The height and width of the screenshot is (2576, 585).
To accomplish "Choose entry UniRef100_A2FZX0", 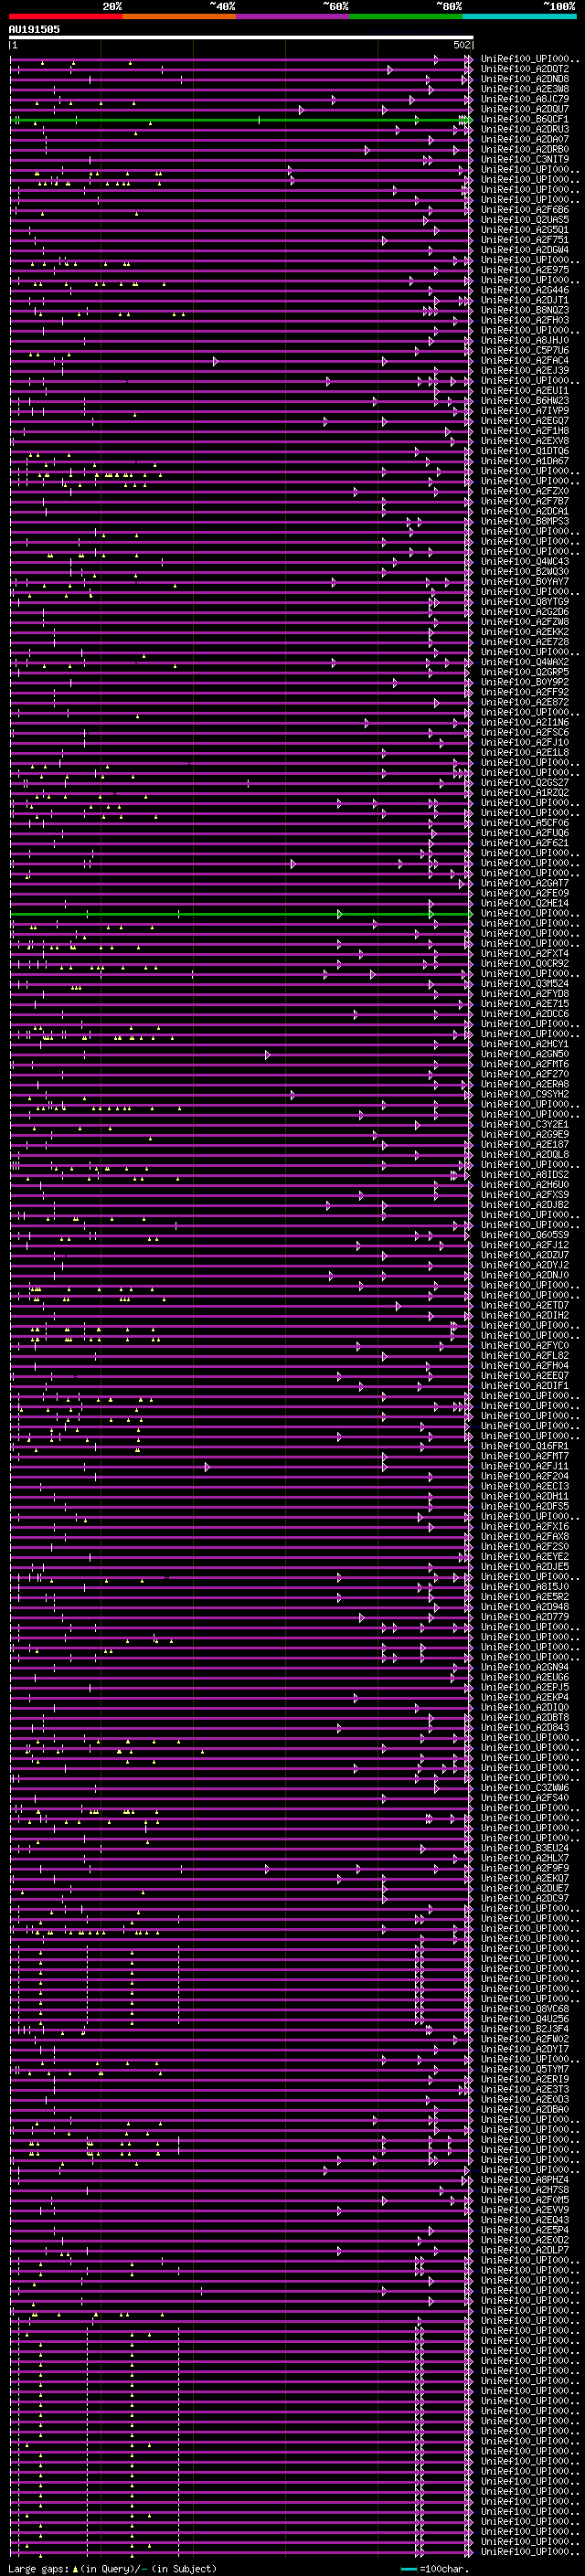I will tap(525, 491).
